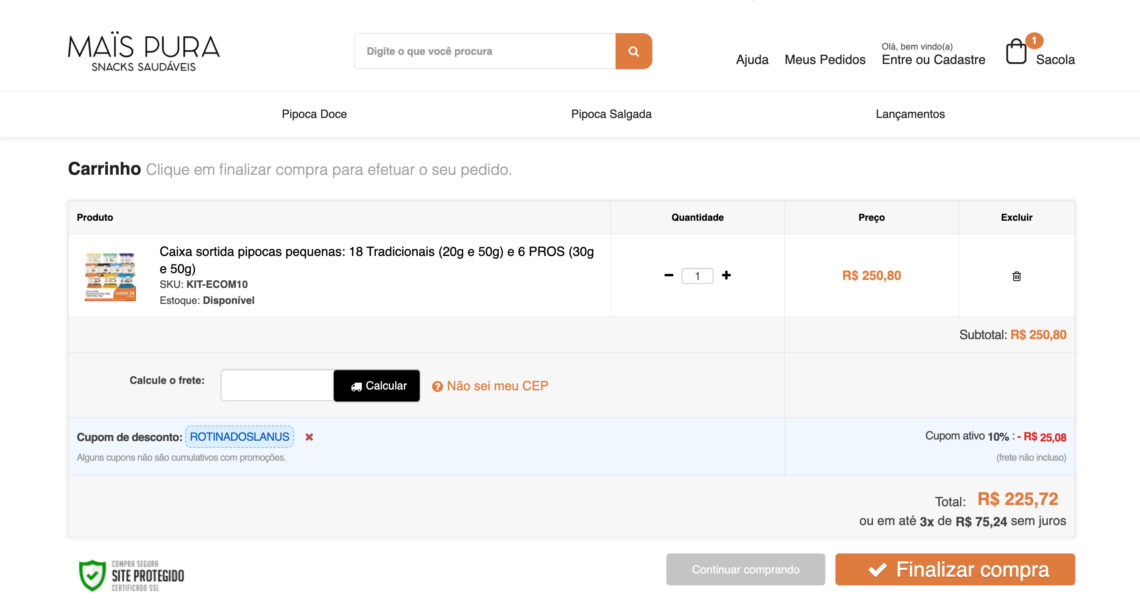Click the coupon discount - R$ 25,08
Viewport: 1140px width, 609px height.
1041,437
